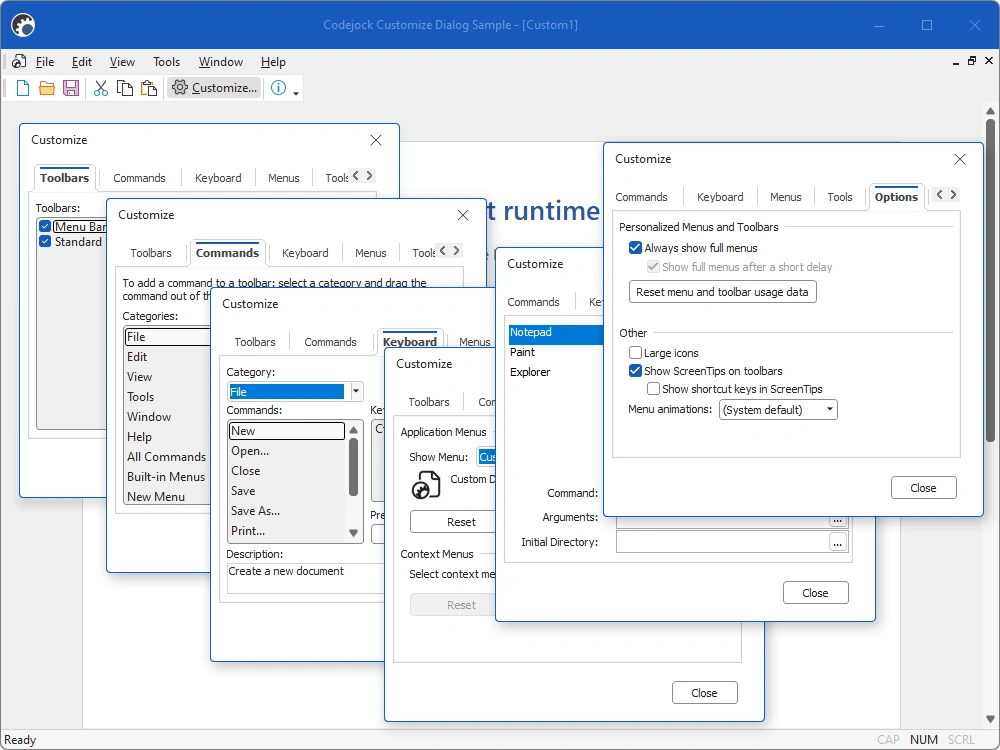Screen dimensions: 1000x750
Task: Click Reset under Application Menus
Action: click(x=454, y=522)
